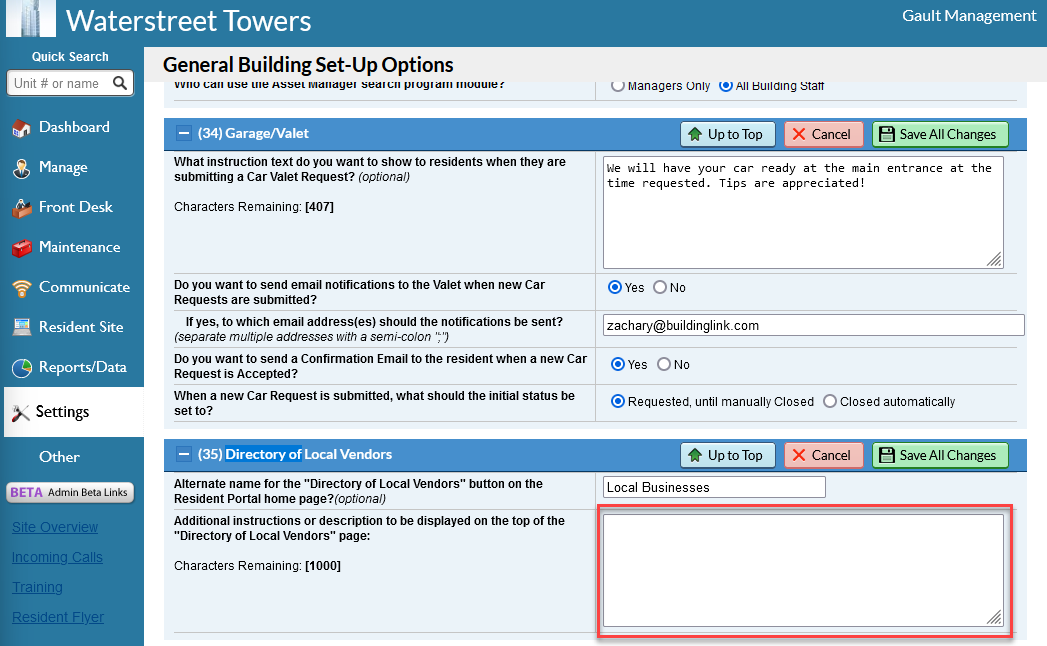
Task: Click the Waterstreet Towers building logo
Action: (x=31, y=19)
